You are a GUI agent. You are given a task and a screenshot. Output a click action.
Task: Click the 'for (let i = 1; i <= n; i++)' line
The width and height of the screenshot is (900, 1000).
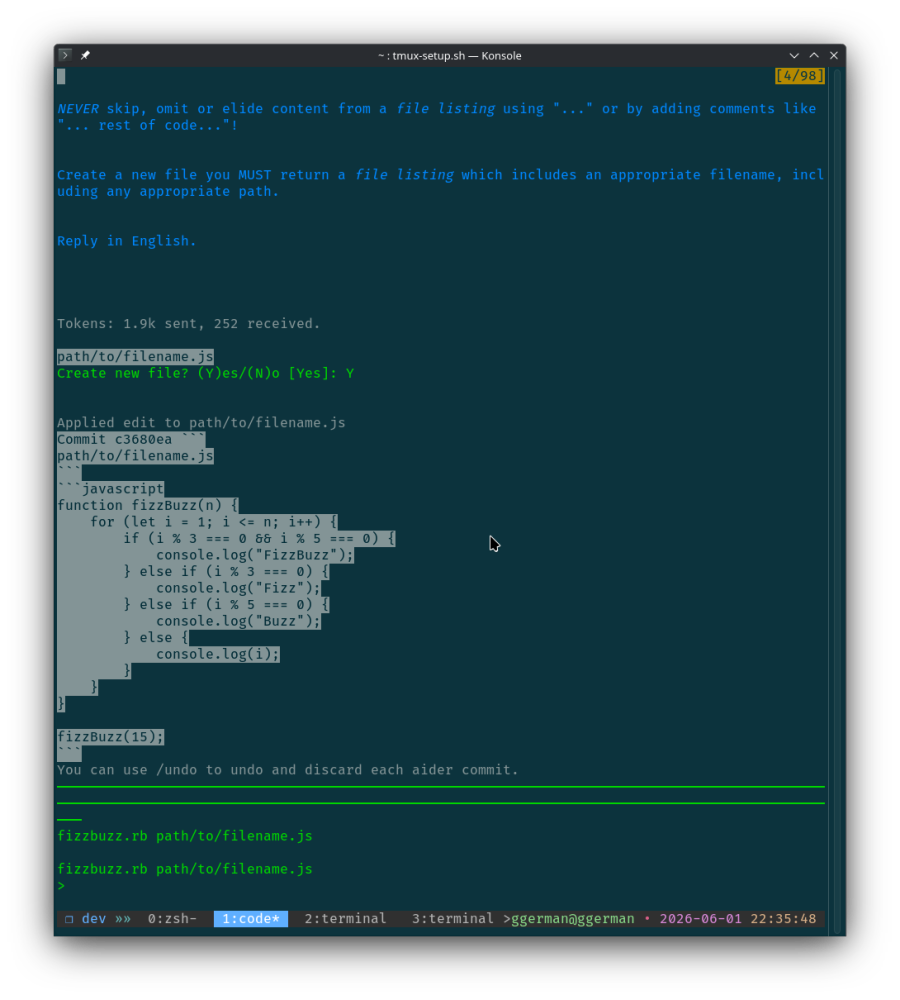[214, 522]
